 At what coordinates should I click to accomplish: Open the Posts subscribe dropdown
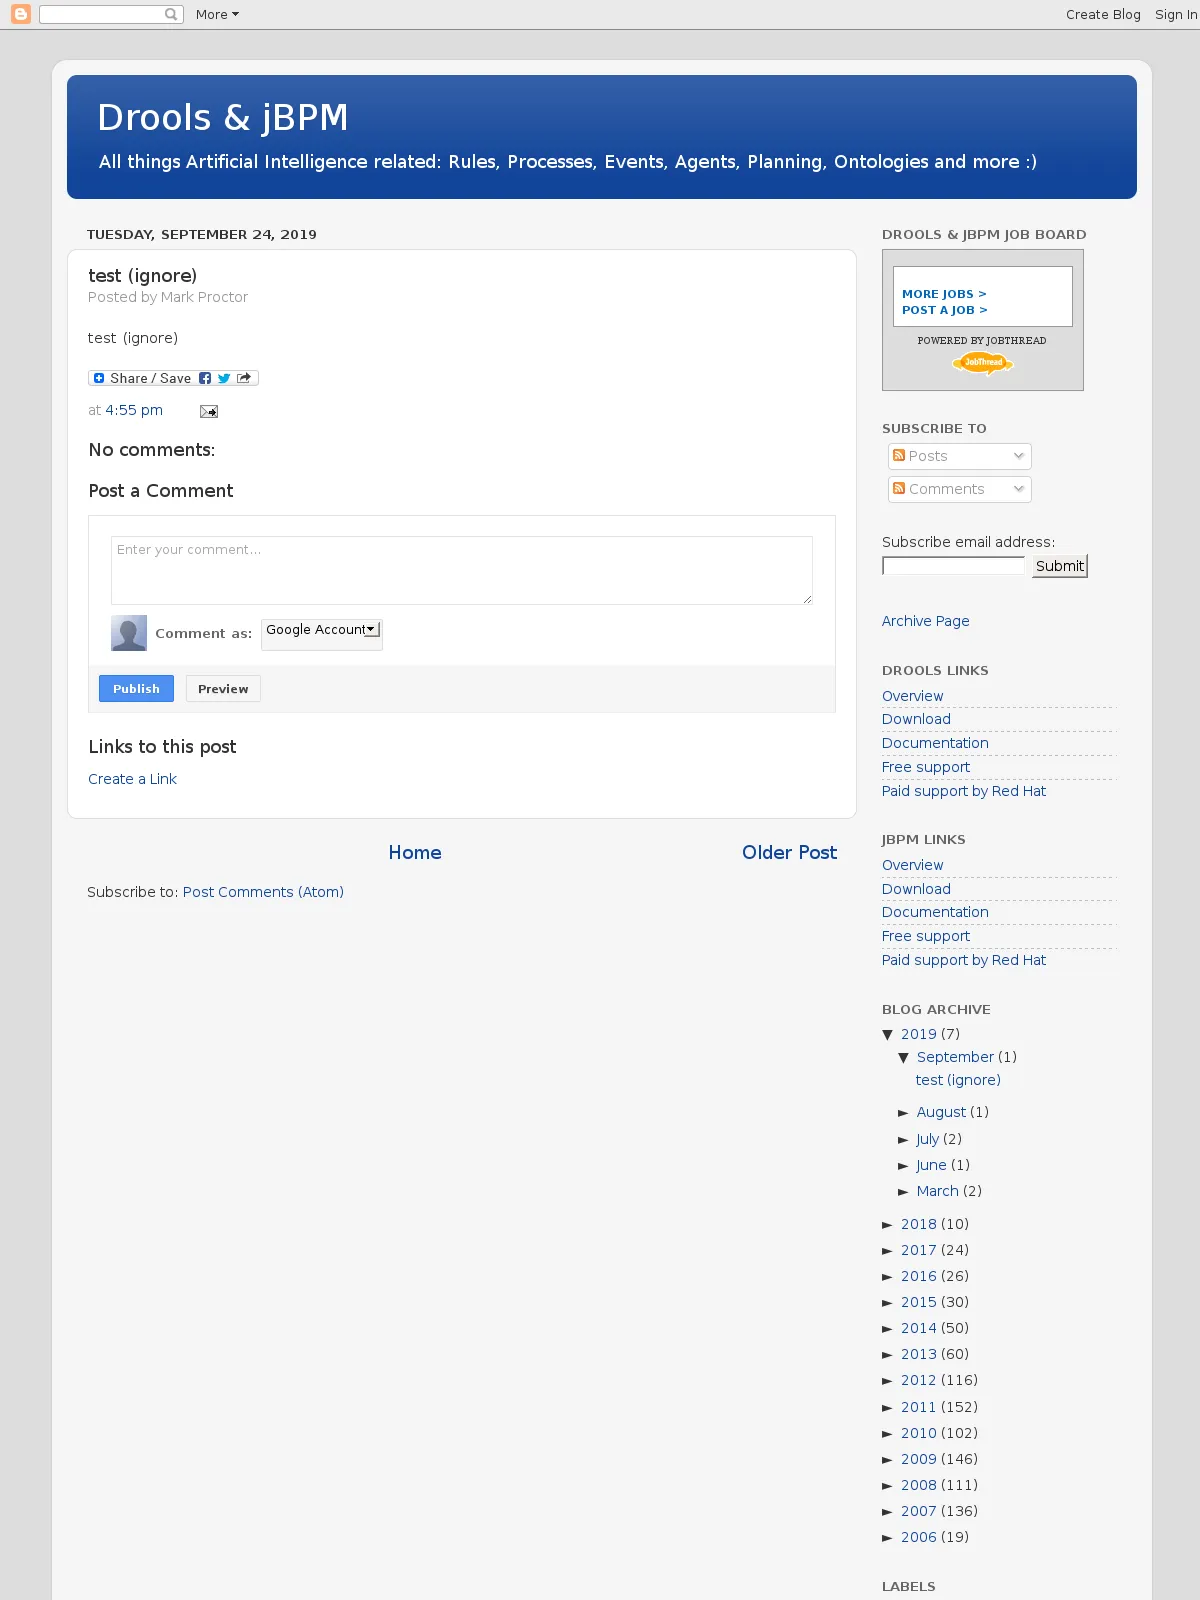coord(960,456)
